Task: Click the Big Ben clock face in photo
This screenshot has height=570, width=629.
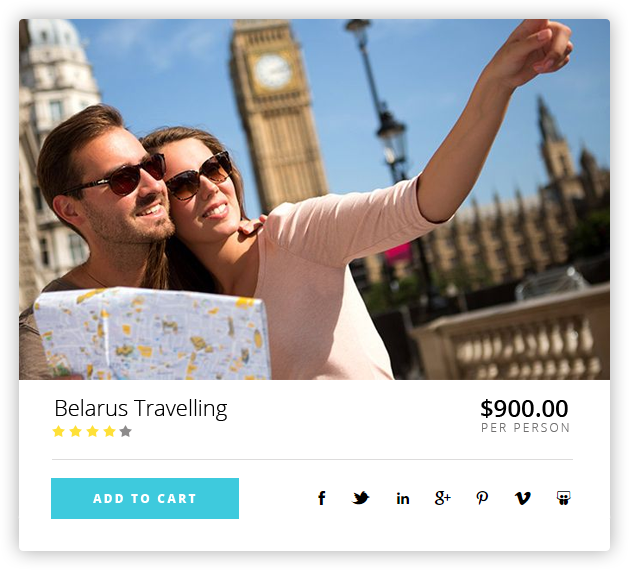Action: pyautogui.click(x=273, y=71)
